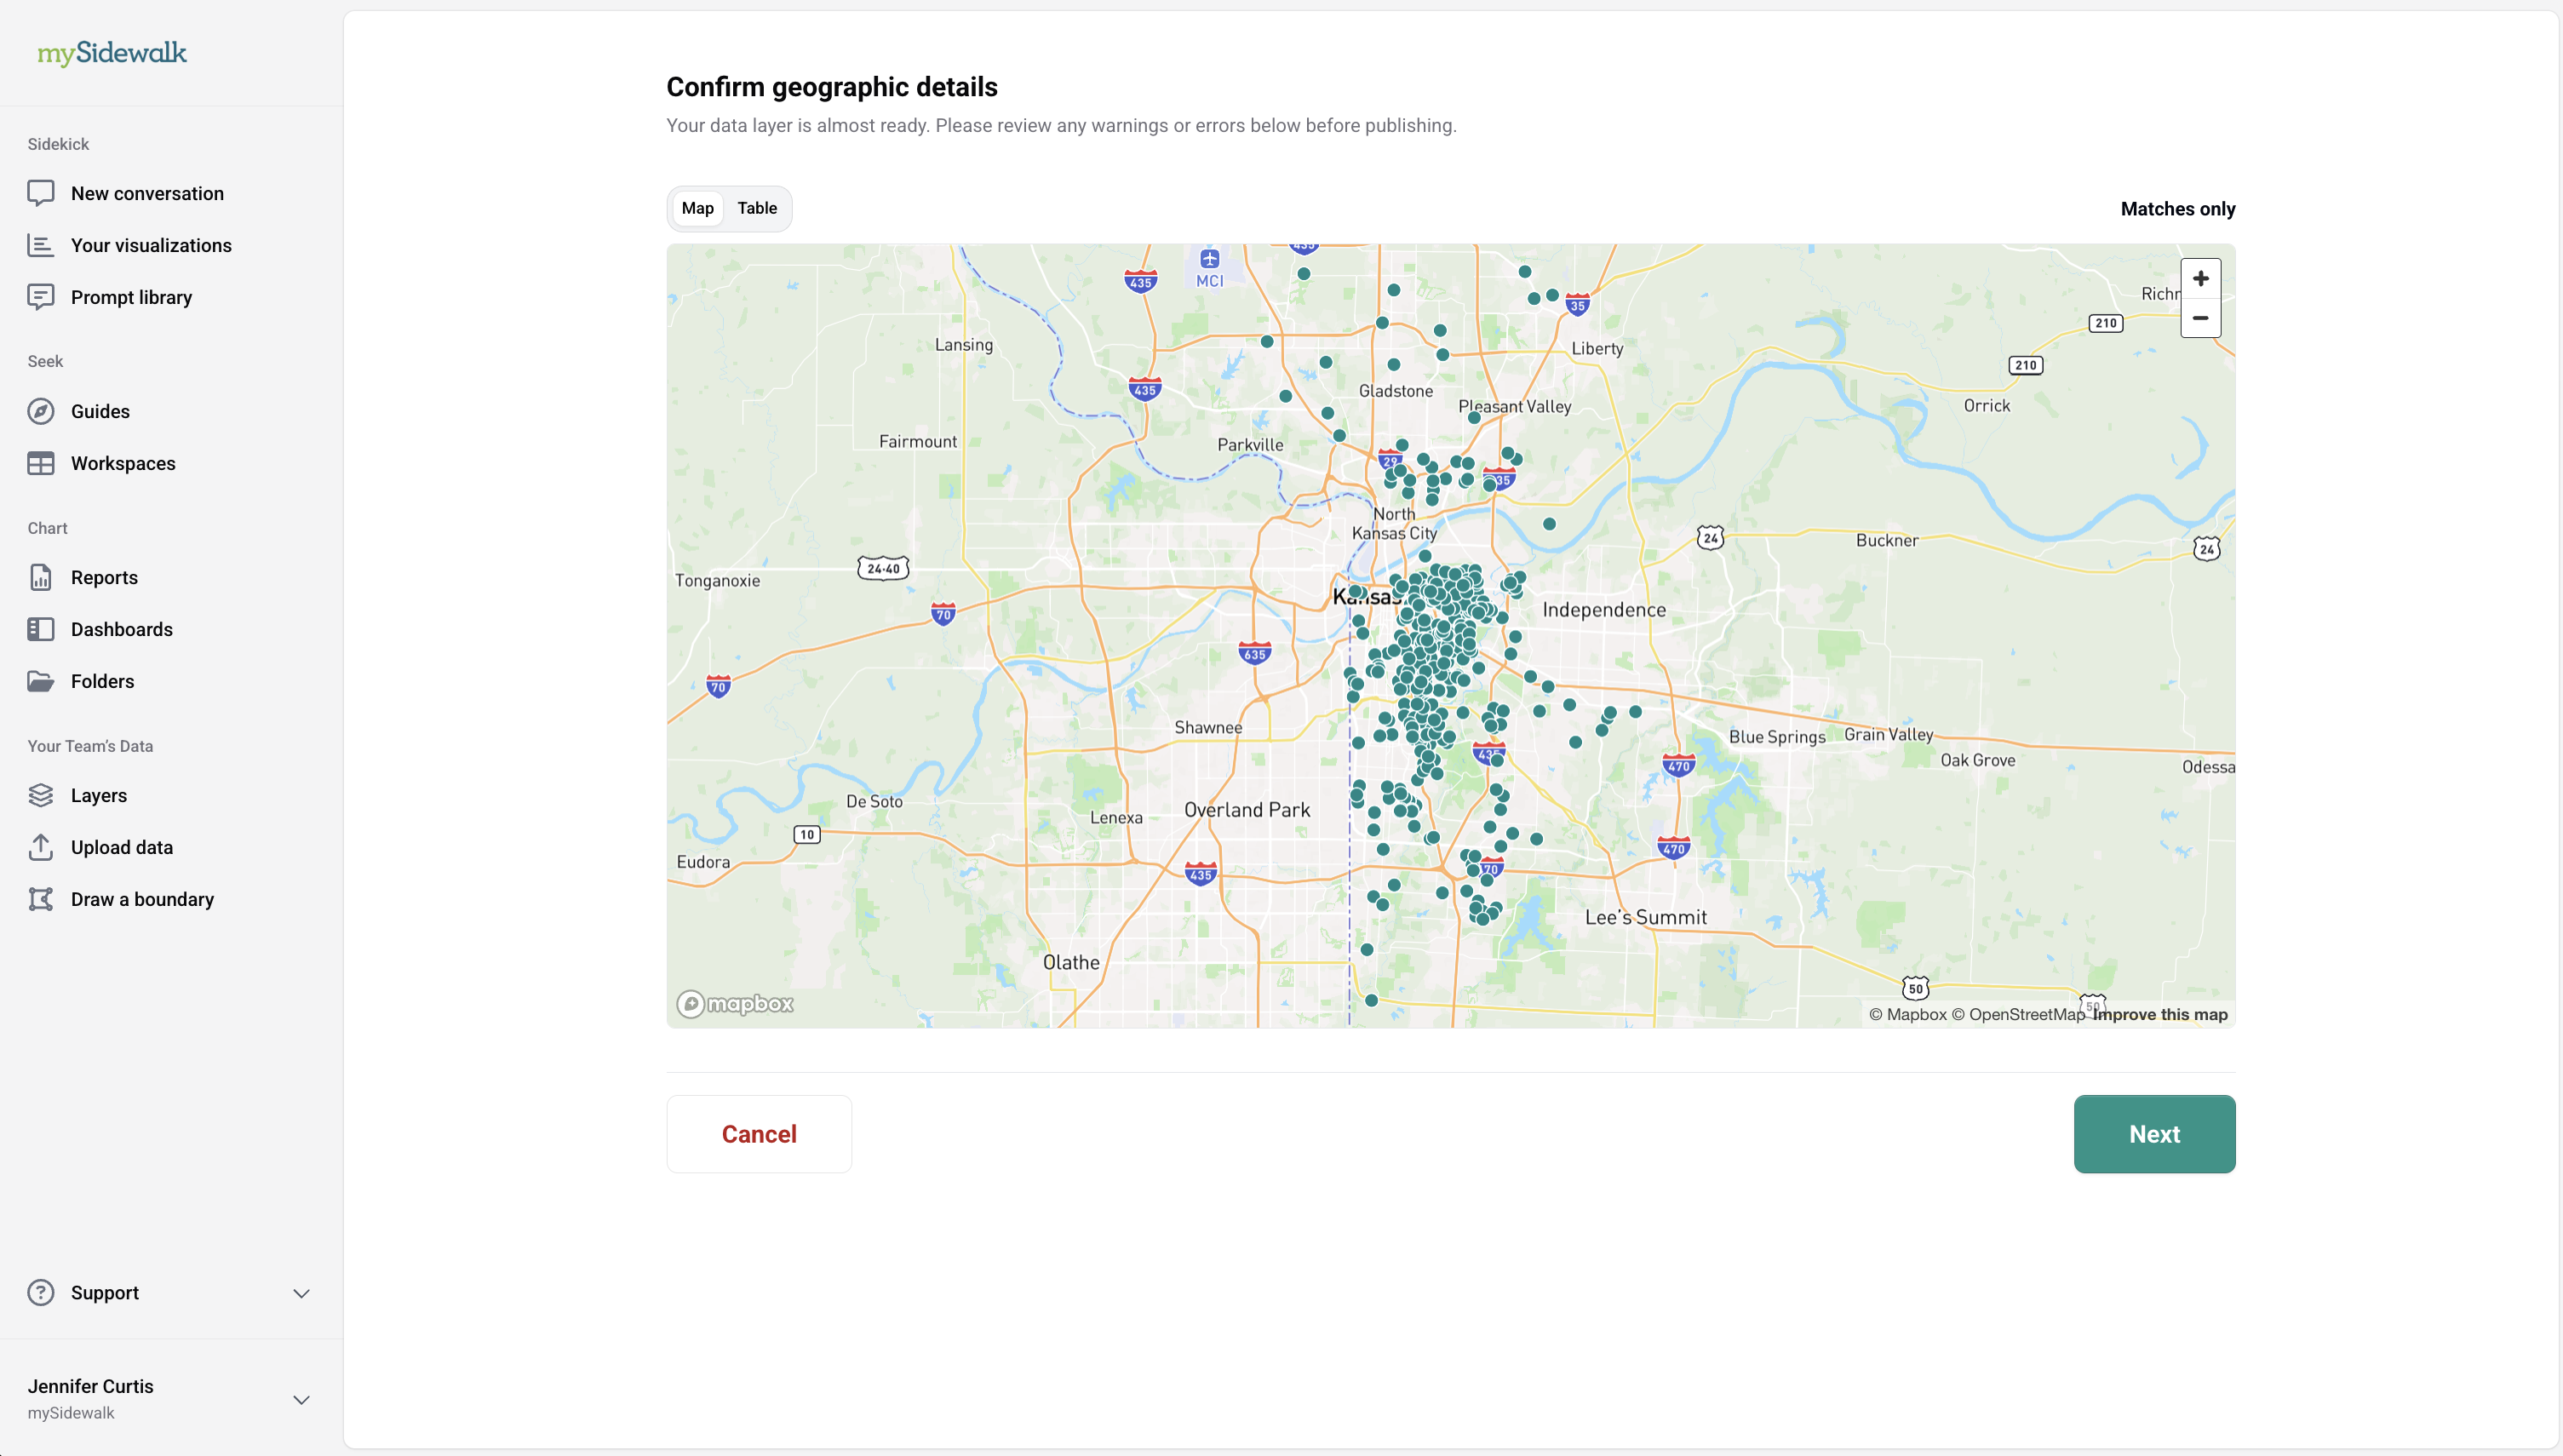Toggle the Matches only filter
Screen dimensions: 2563x1456
[2177, 209]
